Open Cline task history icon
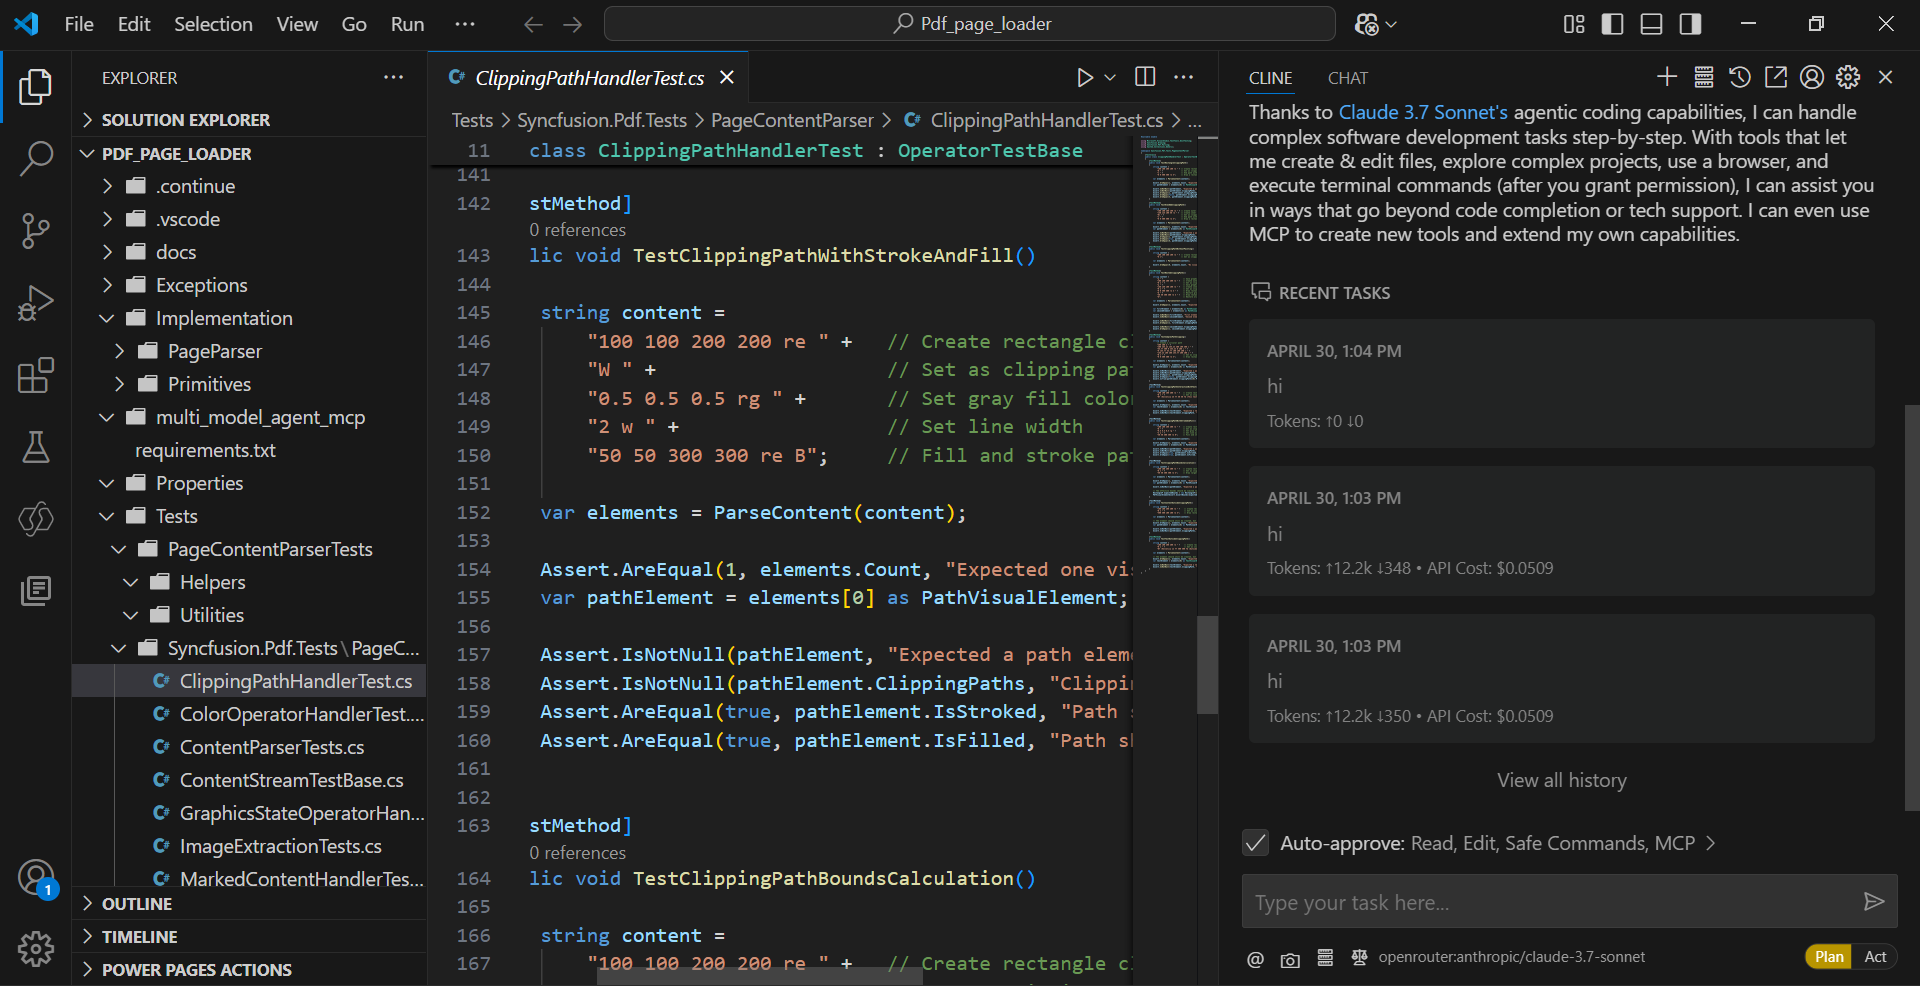The image size is (1920, 986). [1739, 77]
